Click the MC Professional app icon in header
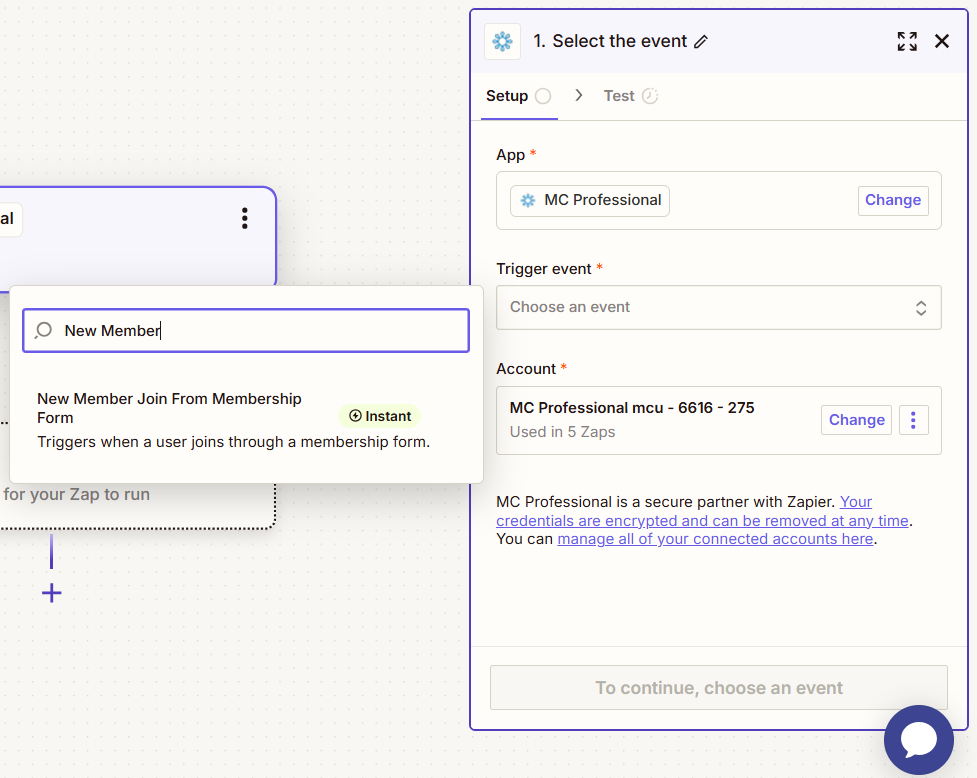 coord(502,42)
